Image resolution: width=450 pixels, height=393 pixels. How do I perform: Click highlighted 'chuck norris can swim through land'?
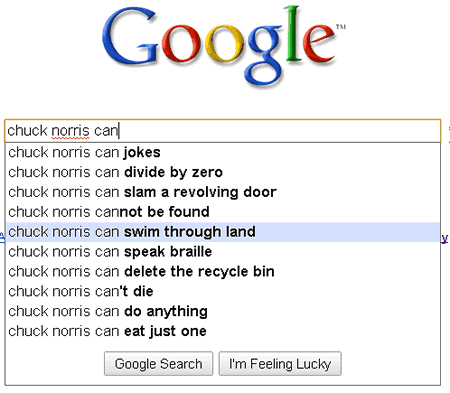point(223,232)
